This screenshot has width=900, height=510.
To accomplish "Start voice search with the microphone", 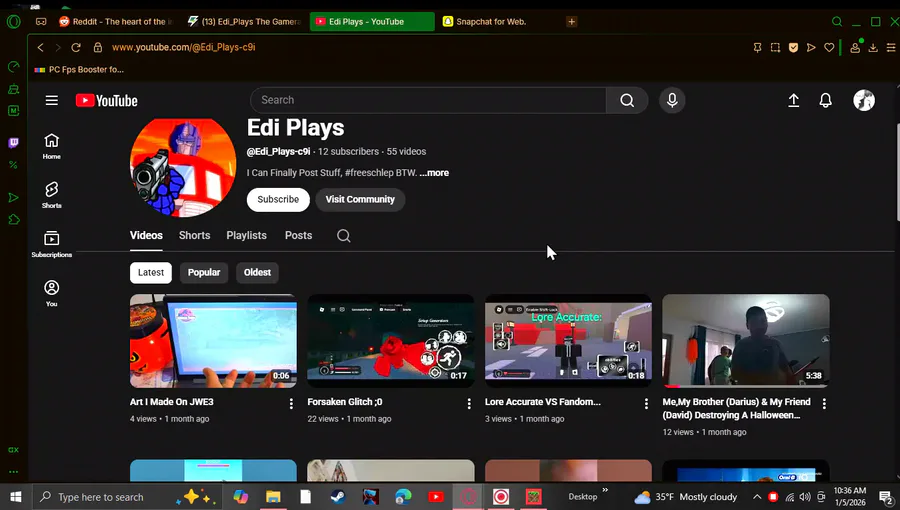I will 672,100.
